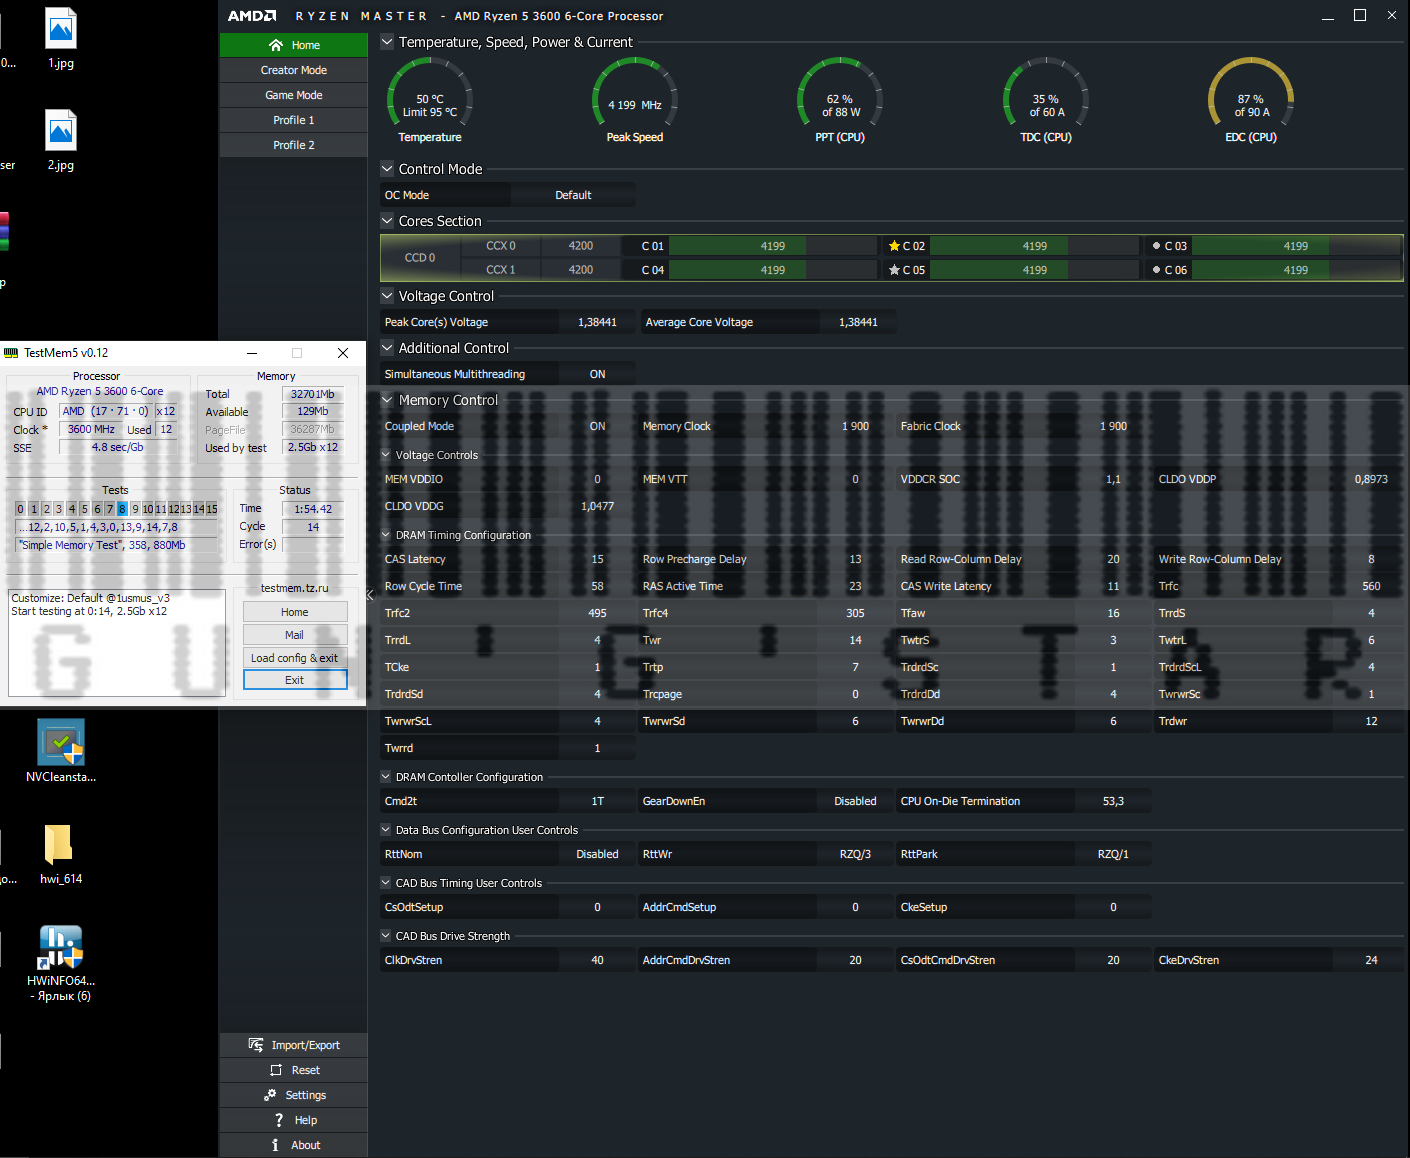Click the Coupled Mode ON value
The height and width of the screenshot is (1158, 1410).
597,426
